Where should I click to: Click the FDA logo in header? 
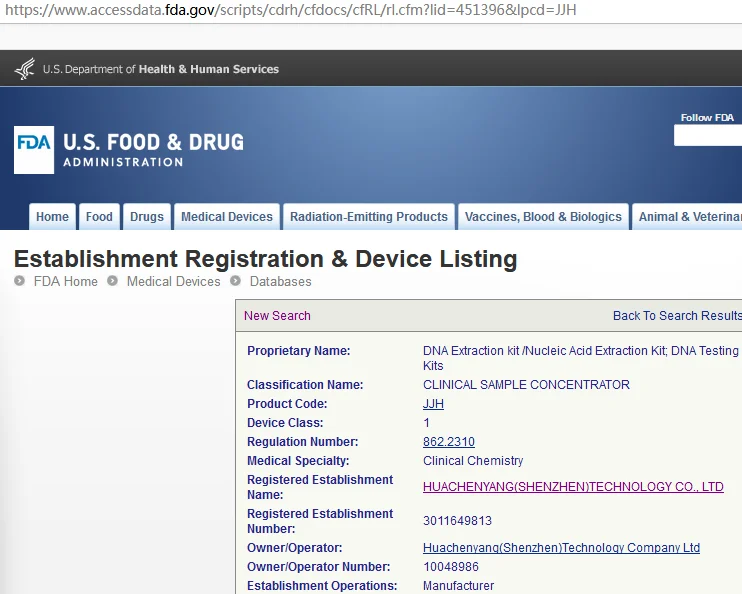point(34,150)
